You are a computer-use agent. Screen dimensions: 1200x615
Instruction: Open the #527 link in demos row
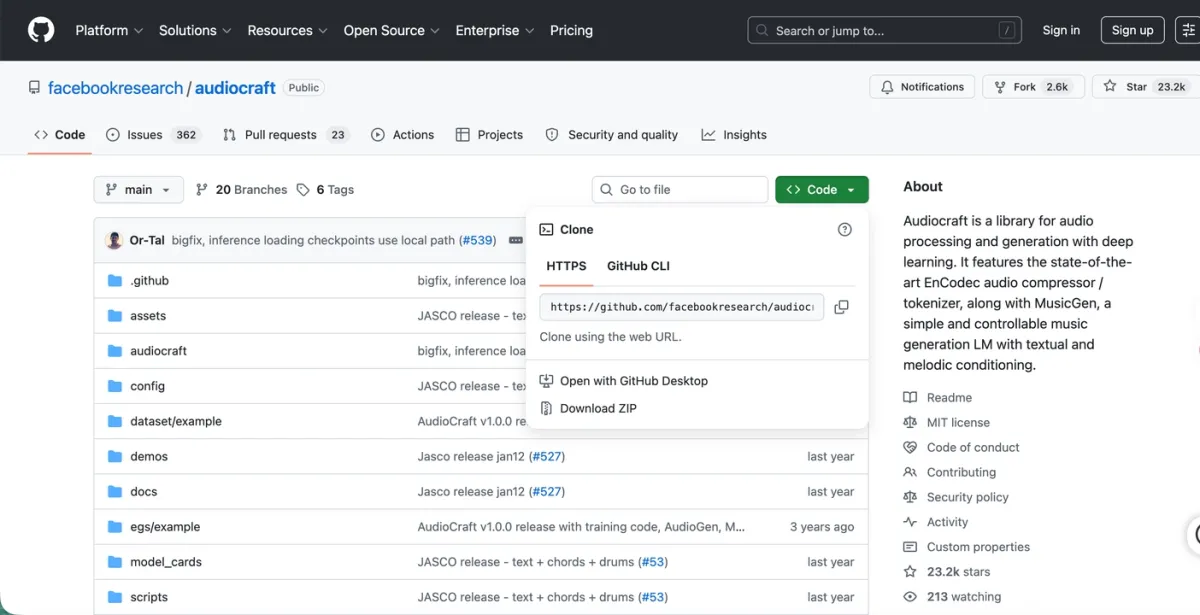(x=547, y=456)
